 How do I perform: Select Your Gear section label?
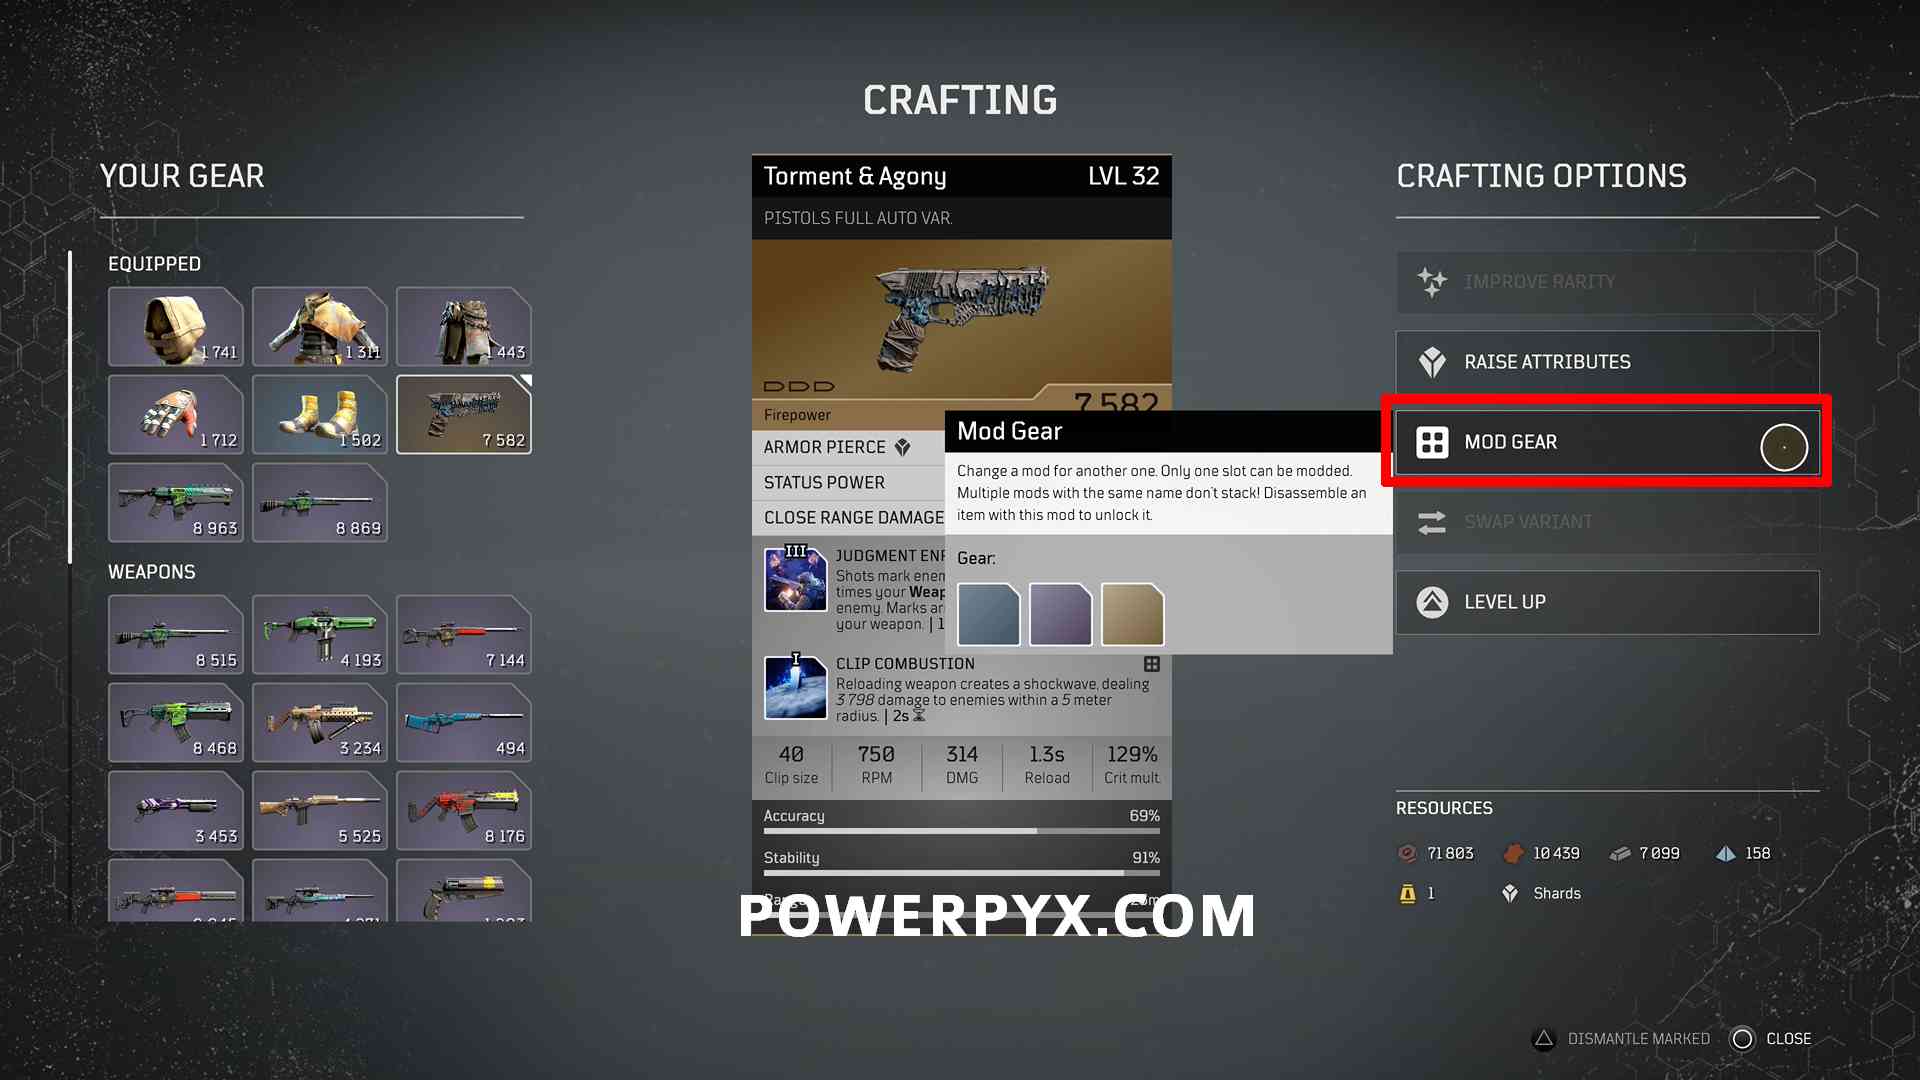(x=202, y=177)
